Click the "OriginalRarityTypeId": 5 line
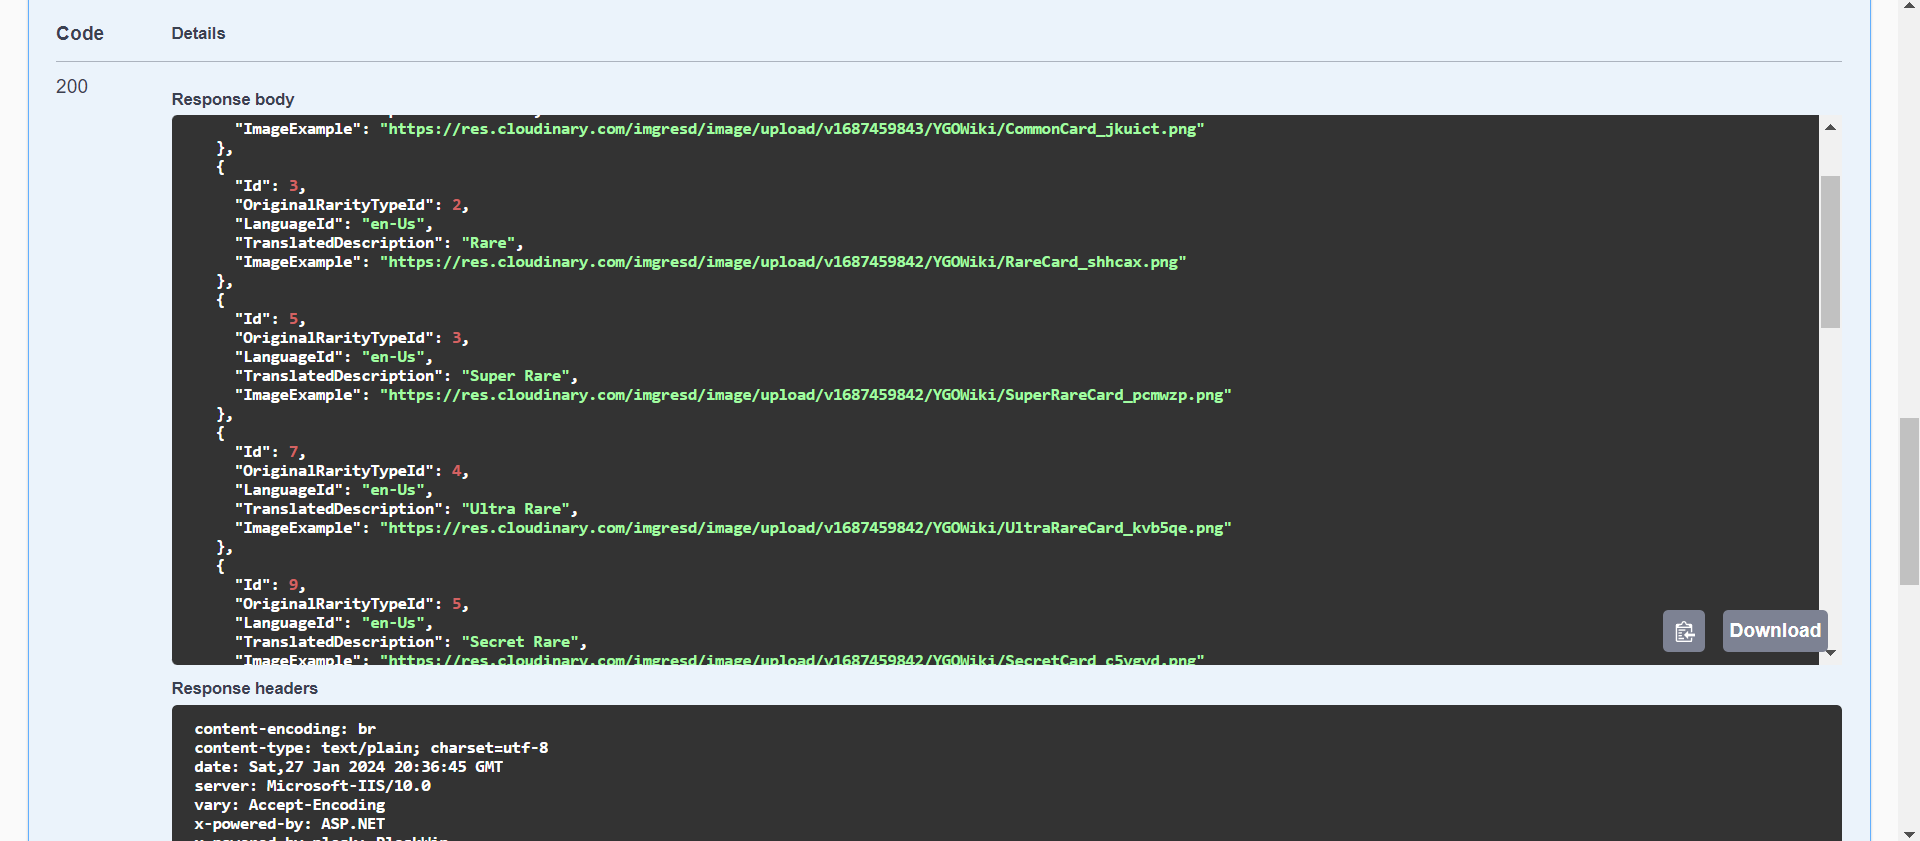Screen dimensions: 1920x841 [352, 604]
